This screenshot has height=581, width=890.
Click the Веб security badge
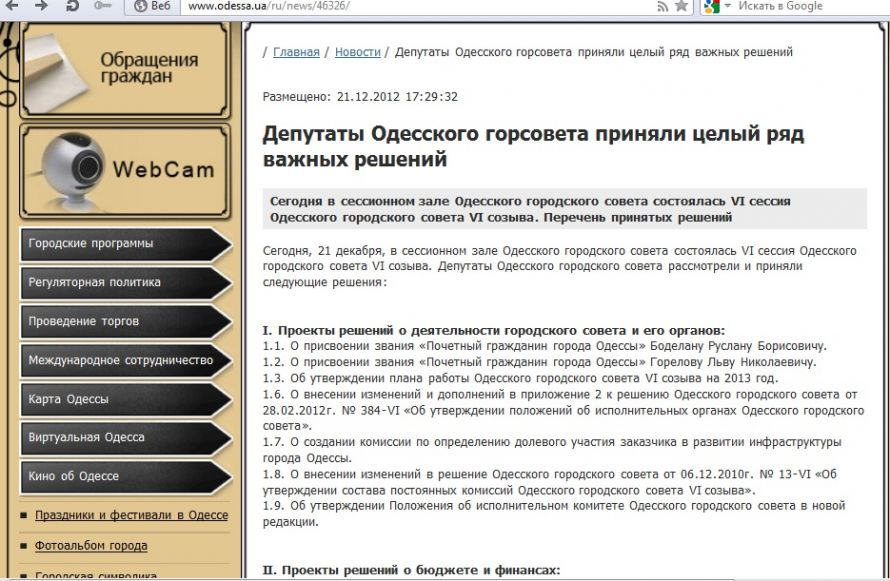(x=153, y=6)
